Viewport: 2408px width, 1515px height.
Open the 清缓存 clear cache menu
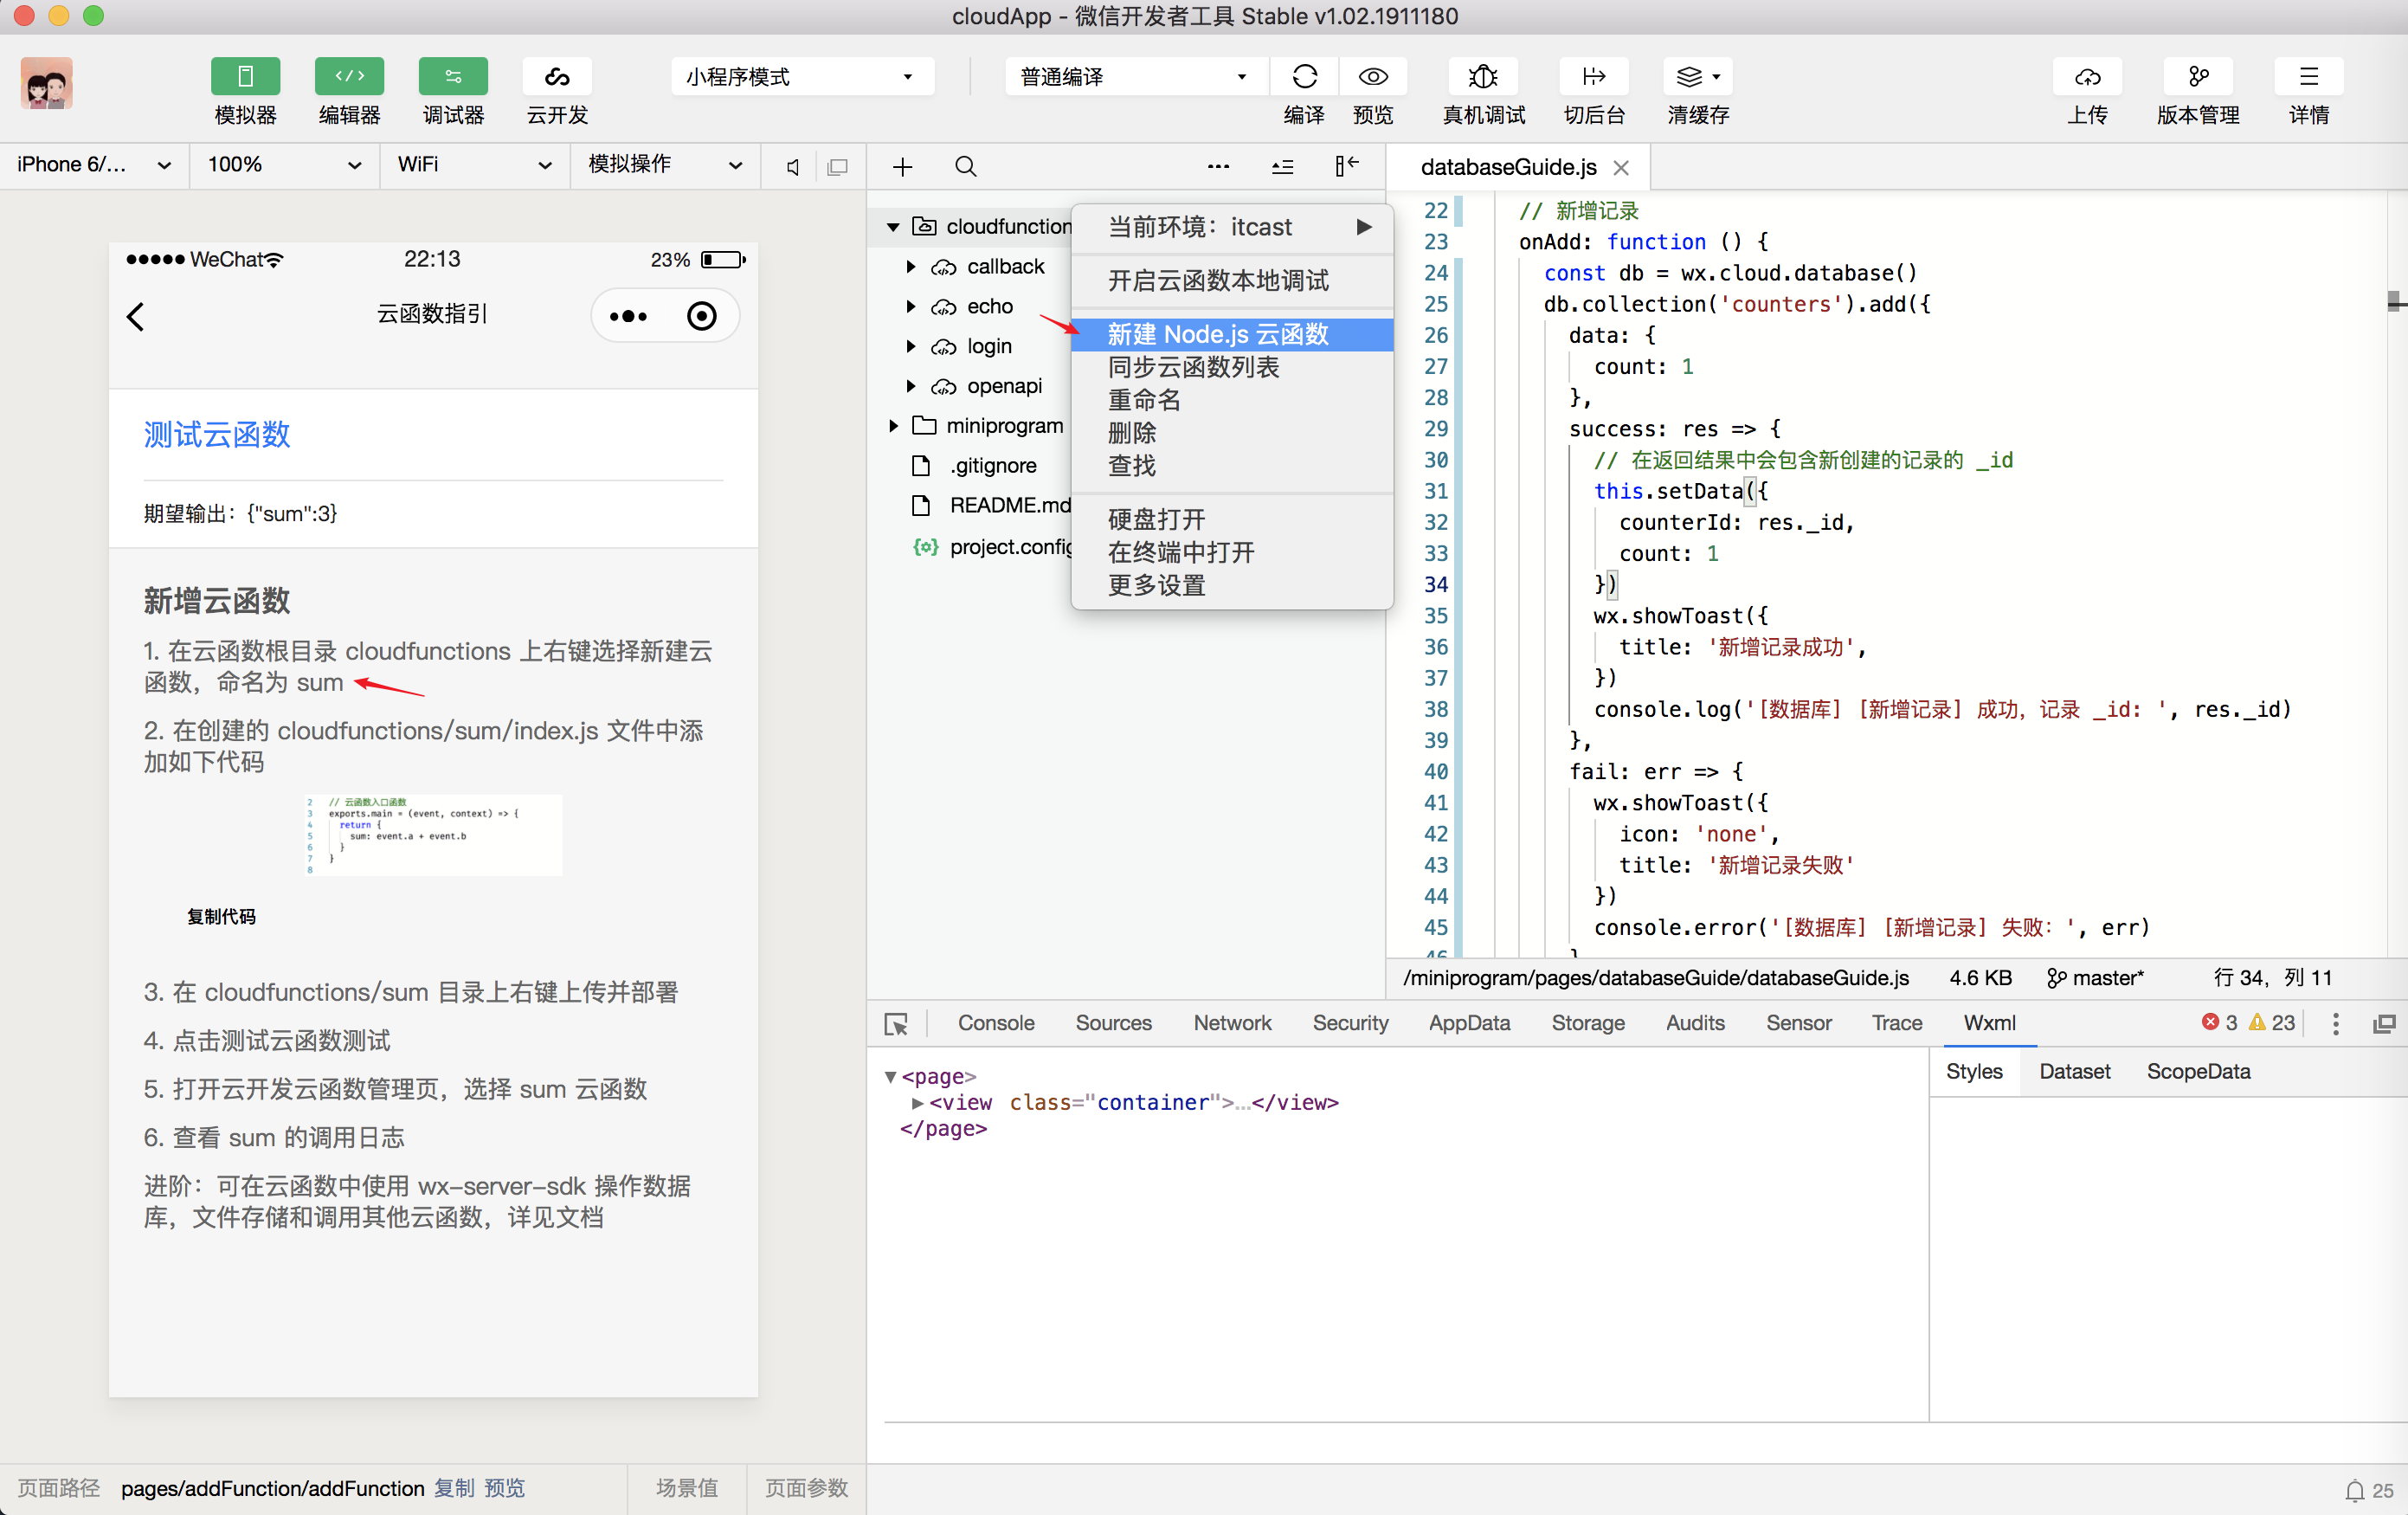pyautogui.click(x=1698, y=77)
